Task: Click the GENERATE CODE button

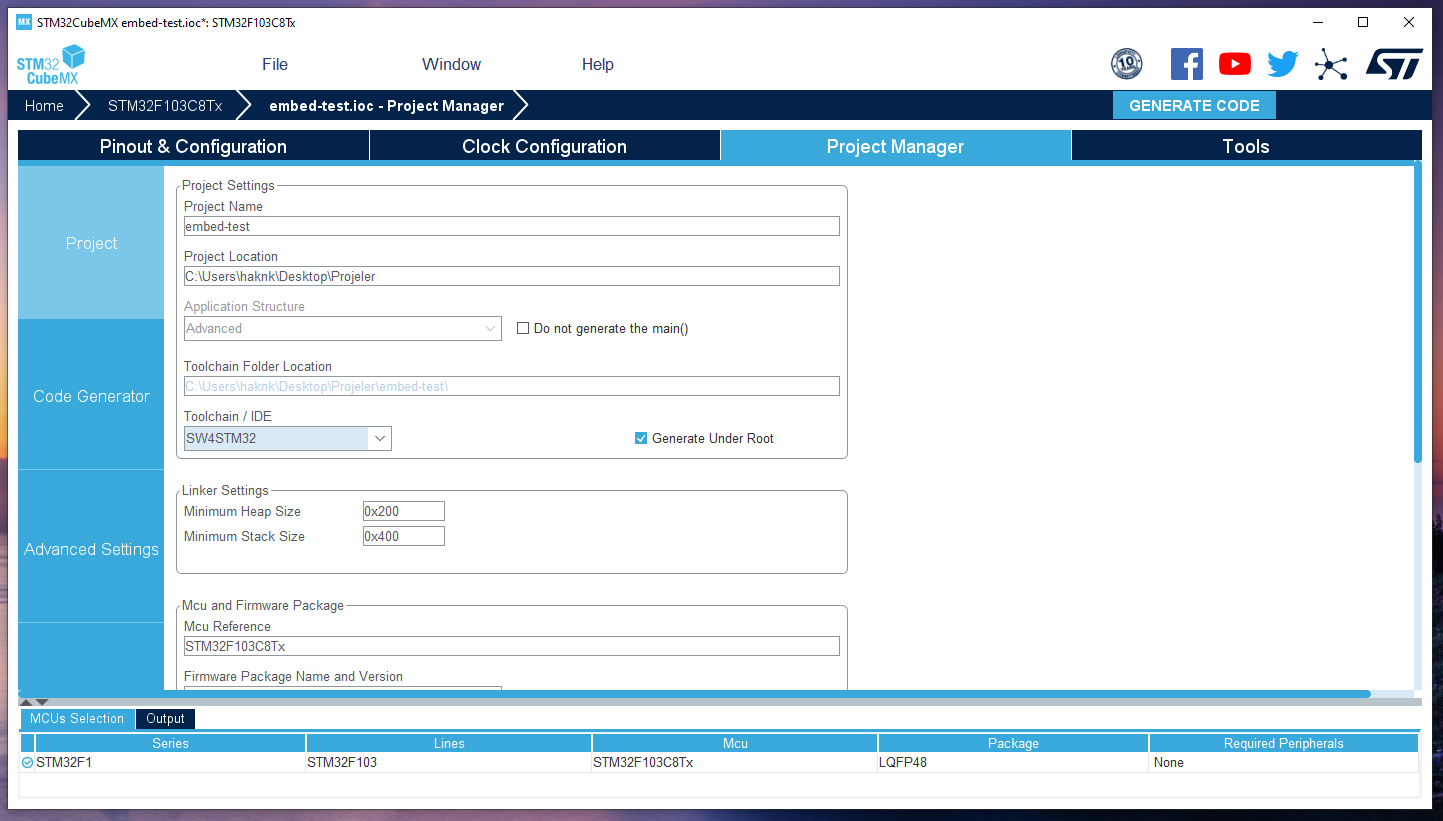Action: click(1194, 105)
